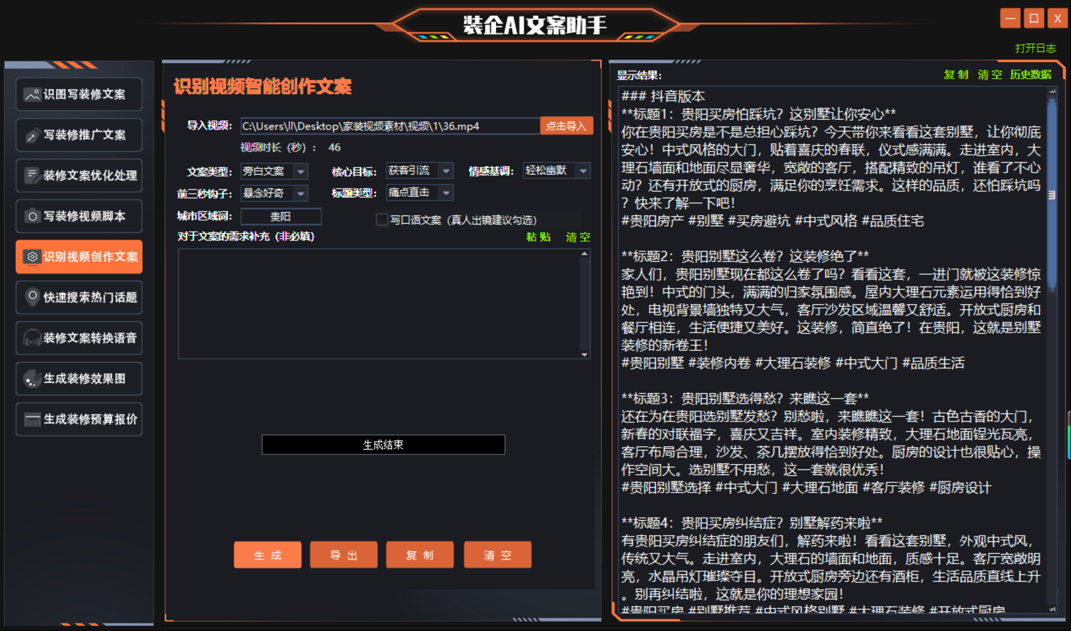This screenshot has width=1071, height=631.
Task: Open the 文案类型 dropdown showing 旁白文案
Action: (274, 171)
